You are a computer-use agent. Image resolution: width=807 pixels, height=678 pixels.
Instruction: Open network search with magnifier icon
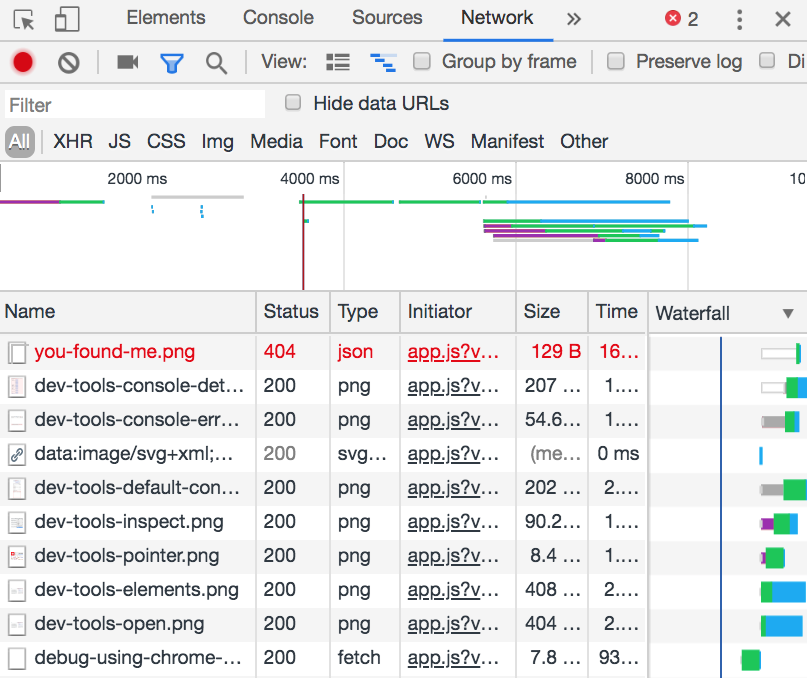point(216,63)
